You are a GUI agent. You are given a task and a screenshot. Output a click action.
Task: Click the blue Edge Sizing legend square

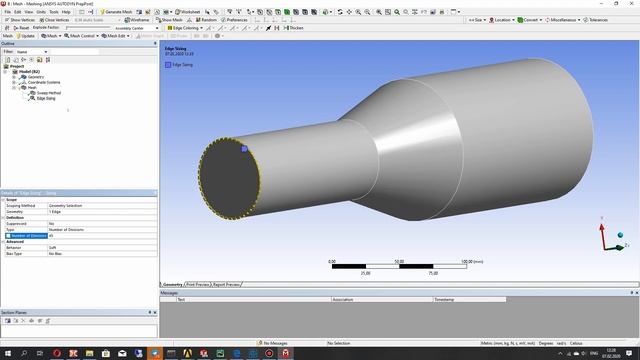coord(168,64)
